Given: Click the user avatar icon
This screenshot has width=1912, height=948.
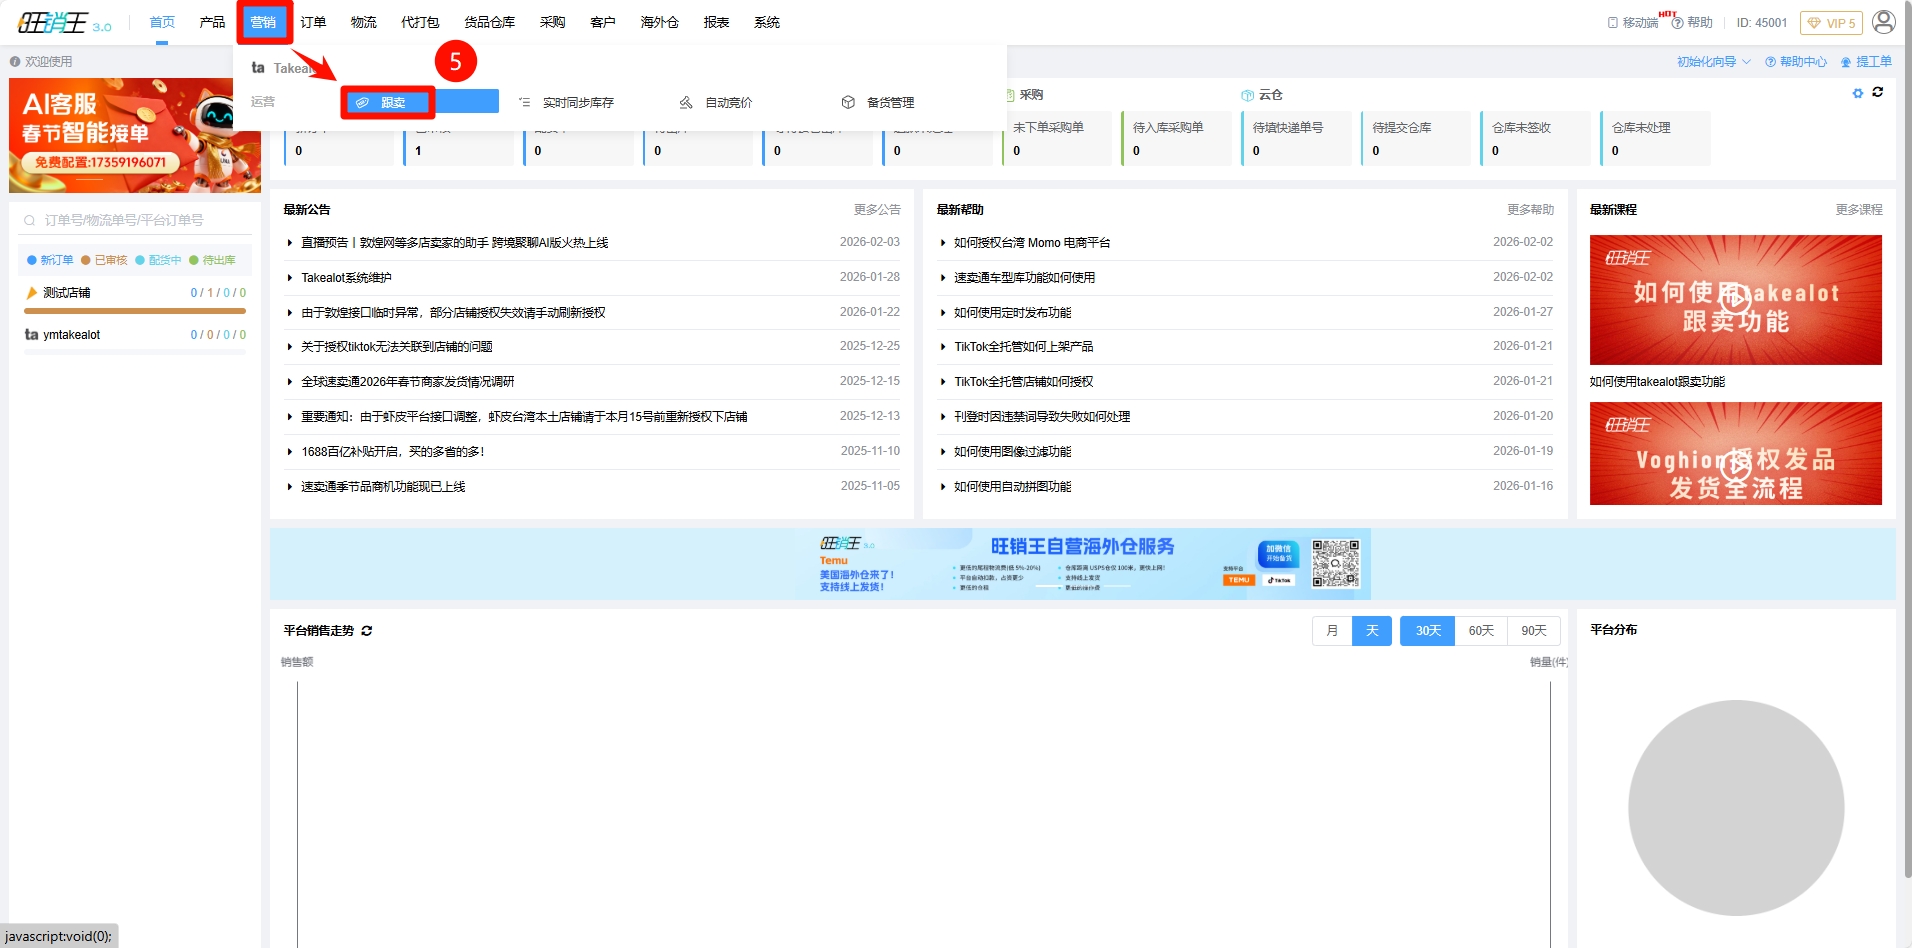Looking at the screenshot, I should pyautogui.click(x=1883, y=22).
